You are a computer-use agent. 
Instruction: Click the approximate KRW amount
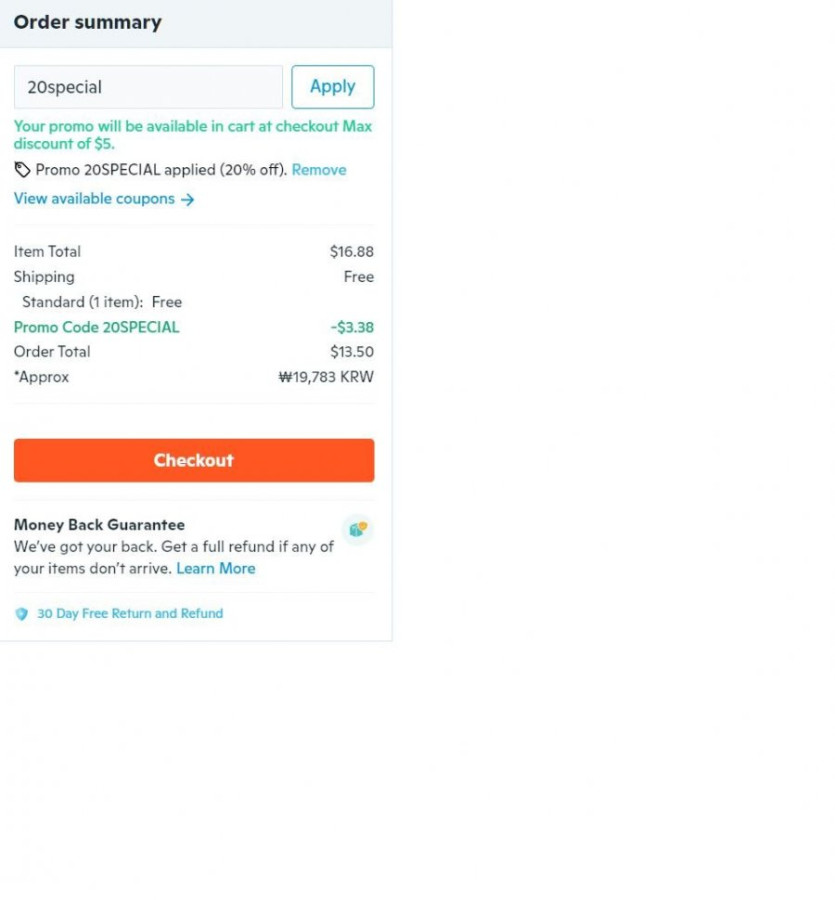(x=326, y=377)
